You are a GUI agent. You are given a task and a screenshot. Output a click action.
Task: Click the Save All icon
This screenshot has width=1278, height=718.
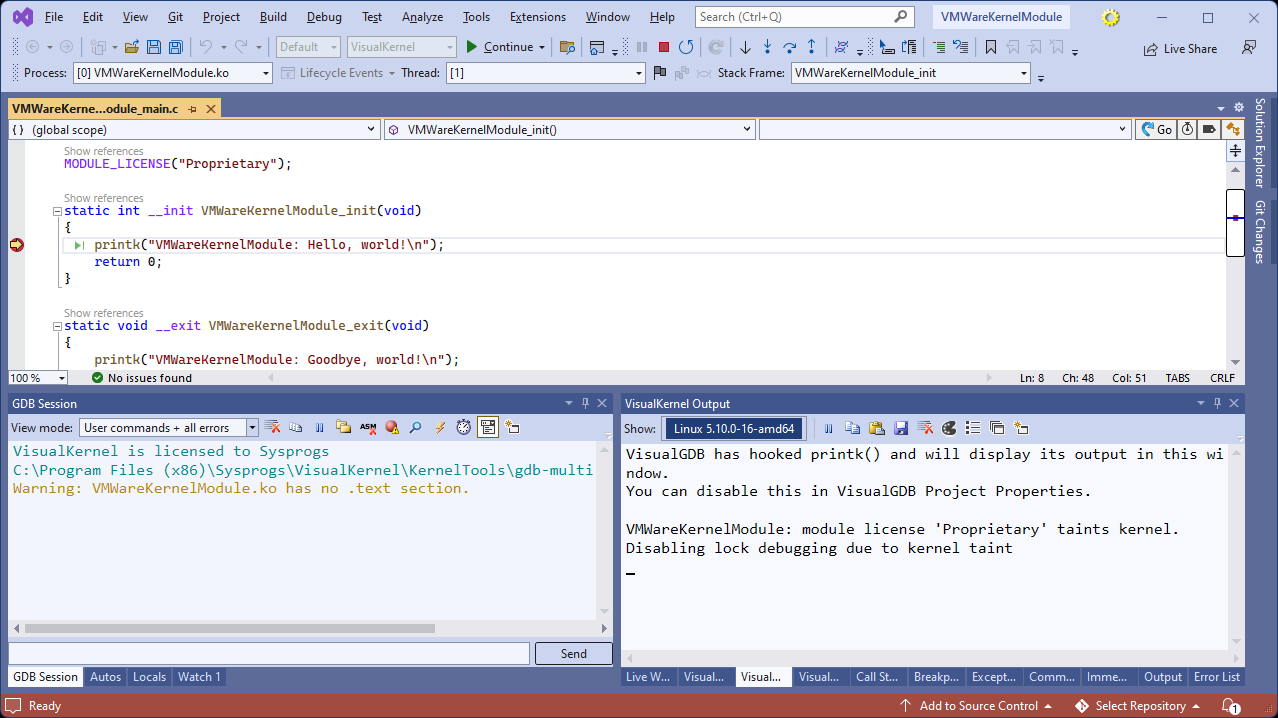[175, 47]
